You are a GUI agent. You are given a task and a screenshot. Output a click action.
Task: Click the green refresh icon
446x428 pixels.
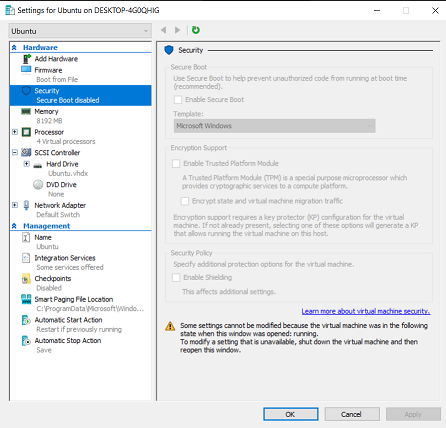(x=196, y=30)
